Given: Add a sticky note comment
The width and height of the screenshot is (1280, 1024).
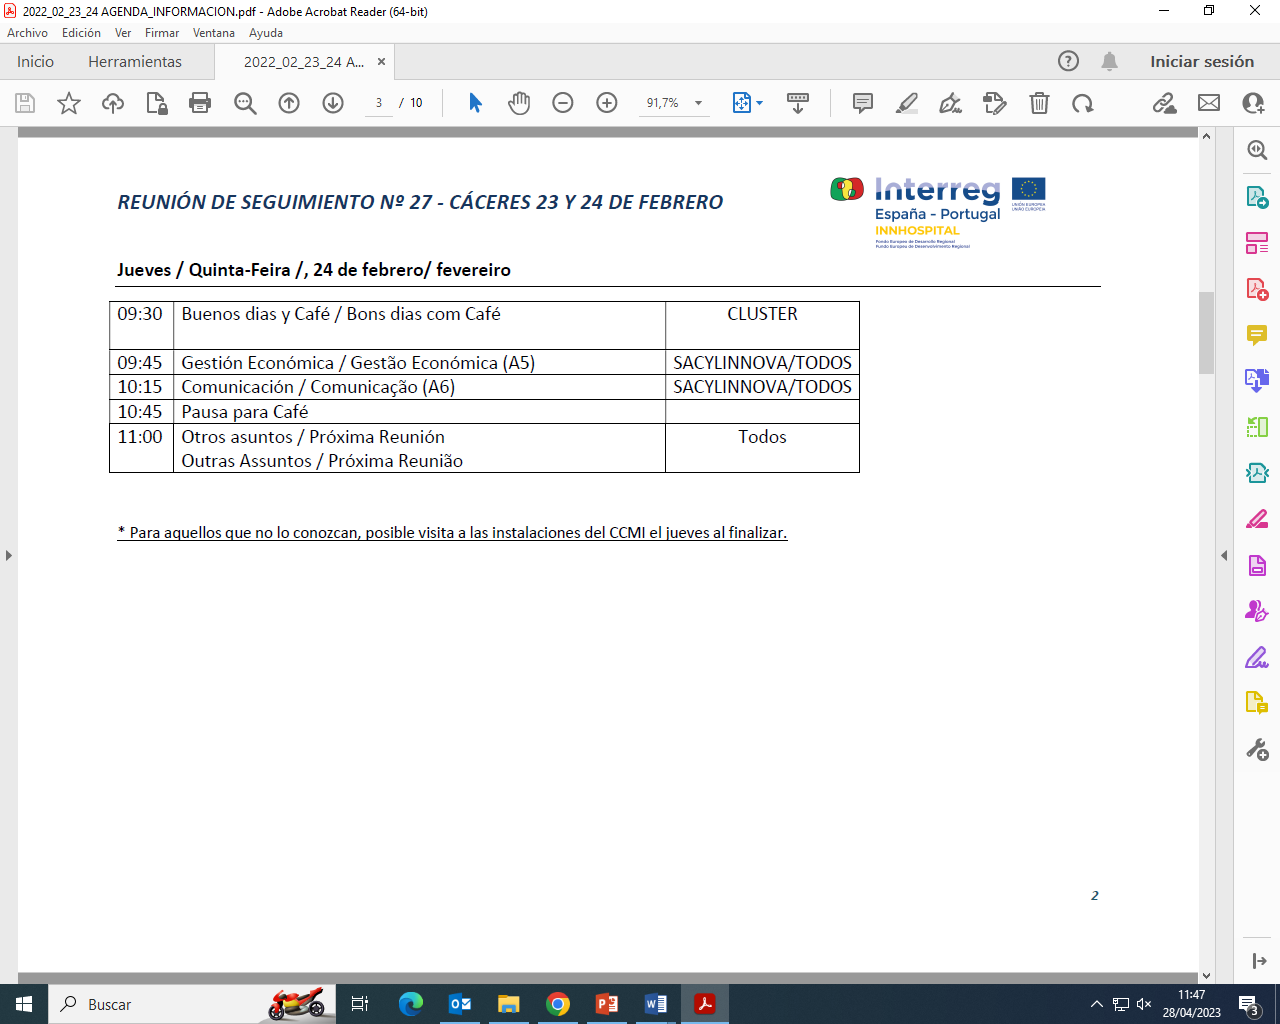Looking at the screenshot, I should tap(862, 103).
